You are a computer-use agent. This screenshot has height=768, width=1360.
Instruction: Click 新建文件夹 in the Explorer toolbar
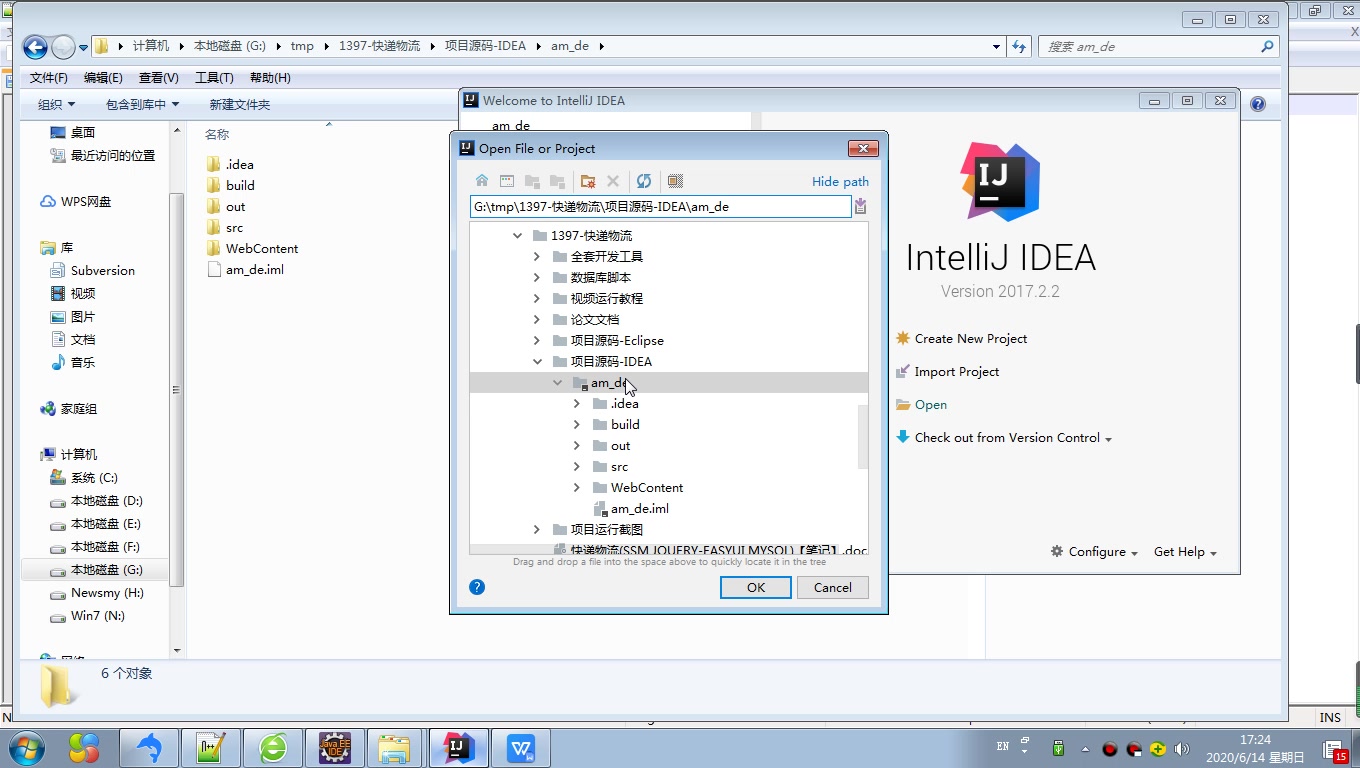pos(240,104)
